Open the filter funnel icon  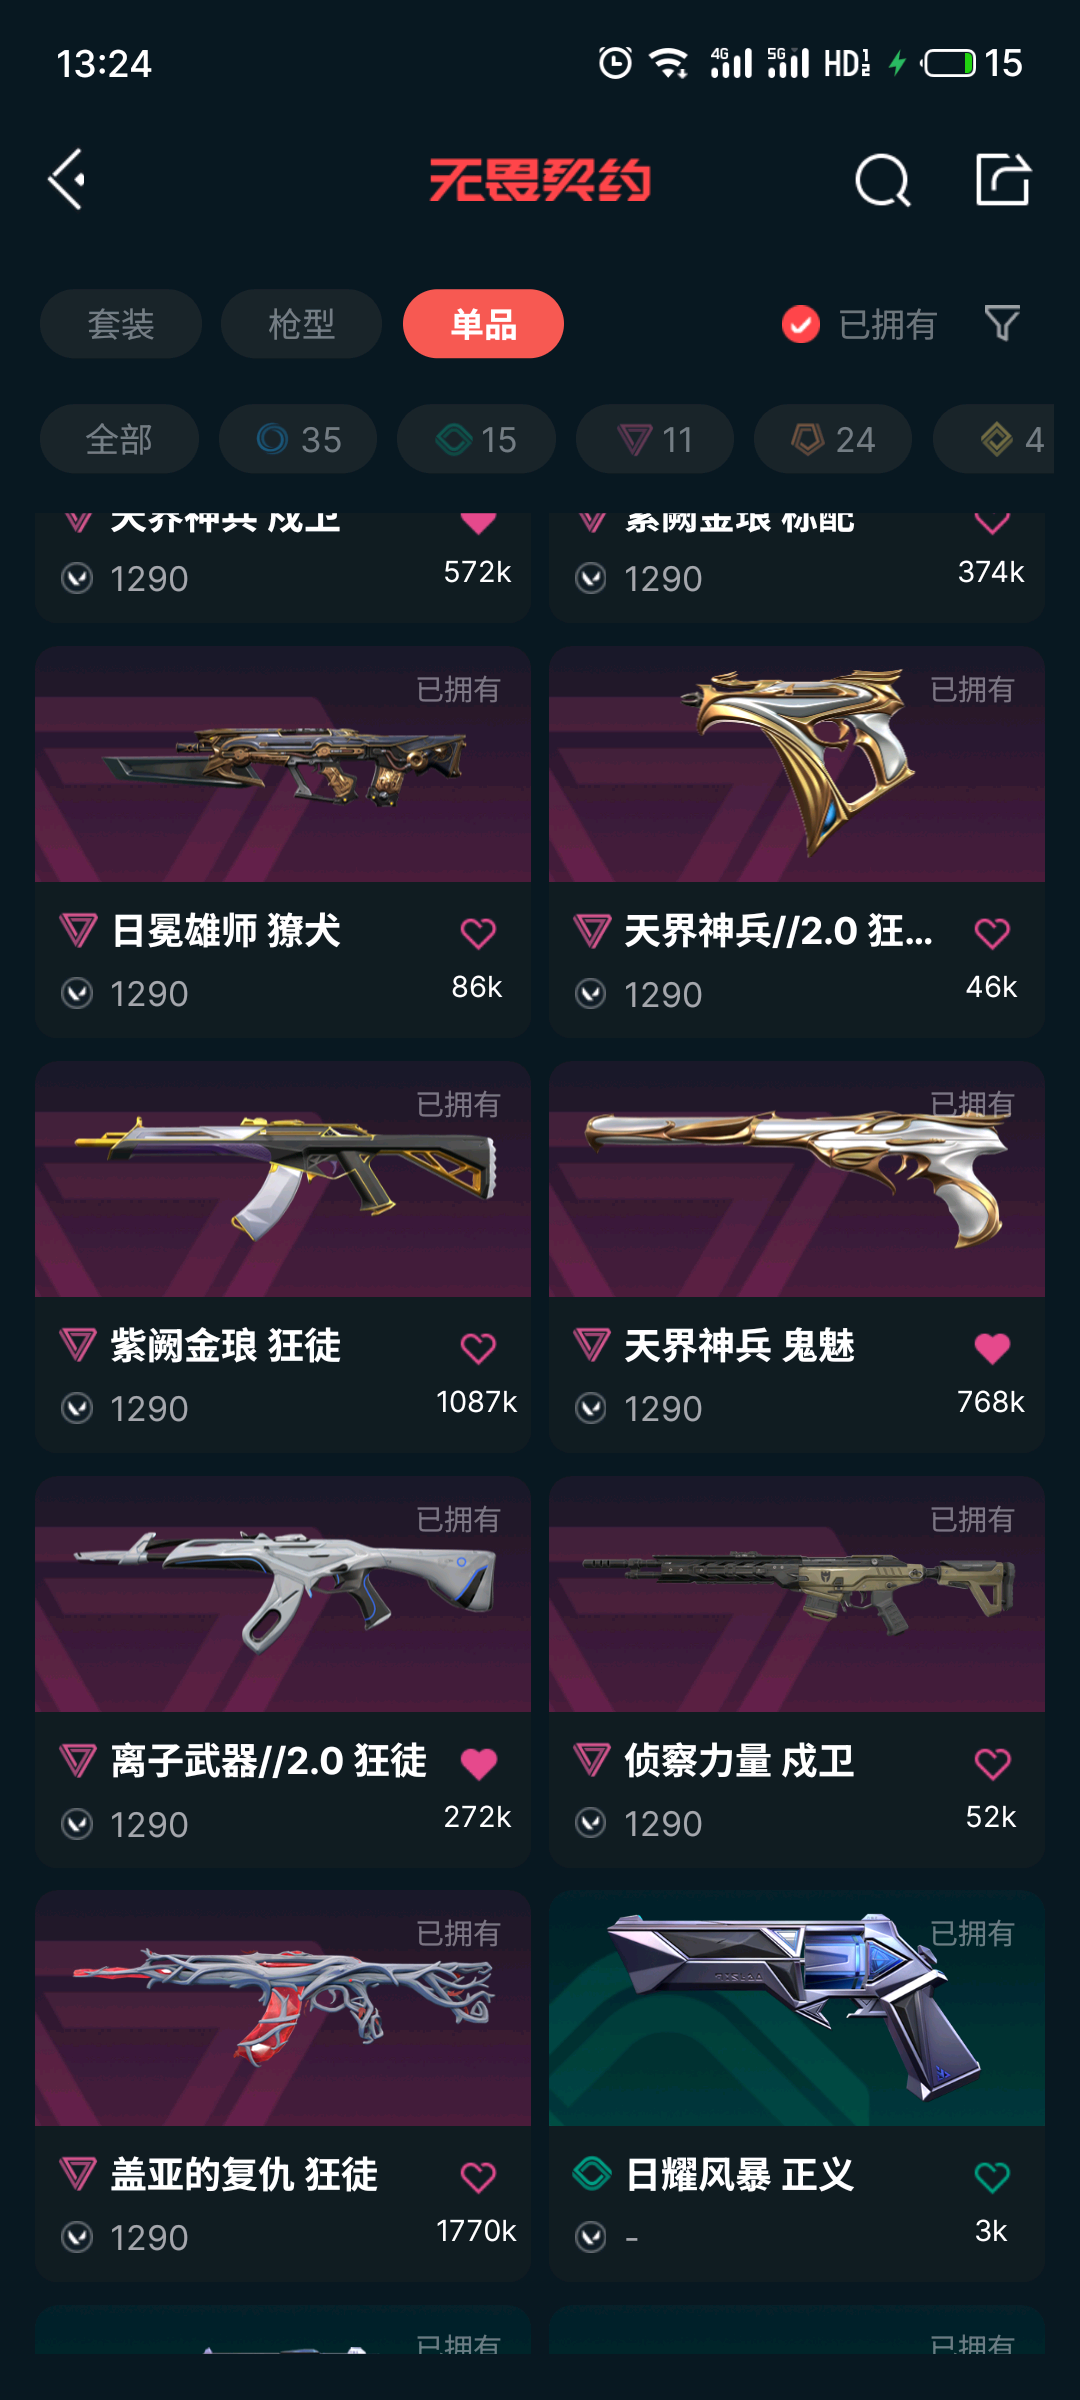[x=1002, y=324]
